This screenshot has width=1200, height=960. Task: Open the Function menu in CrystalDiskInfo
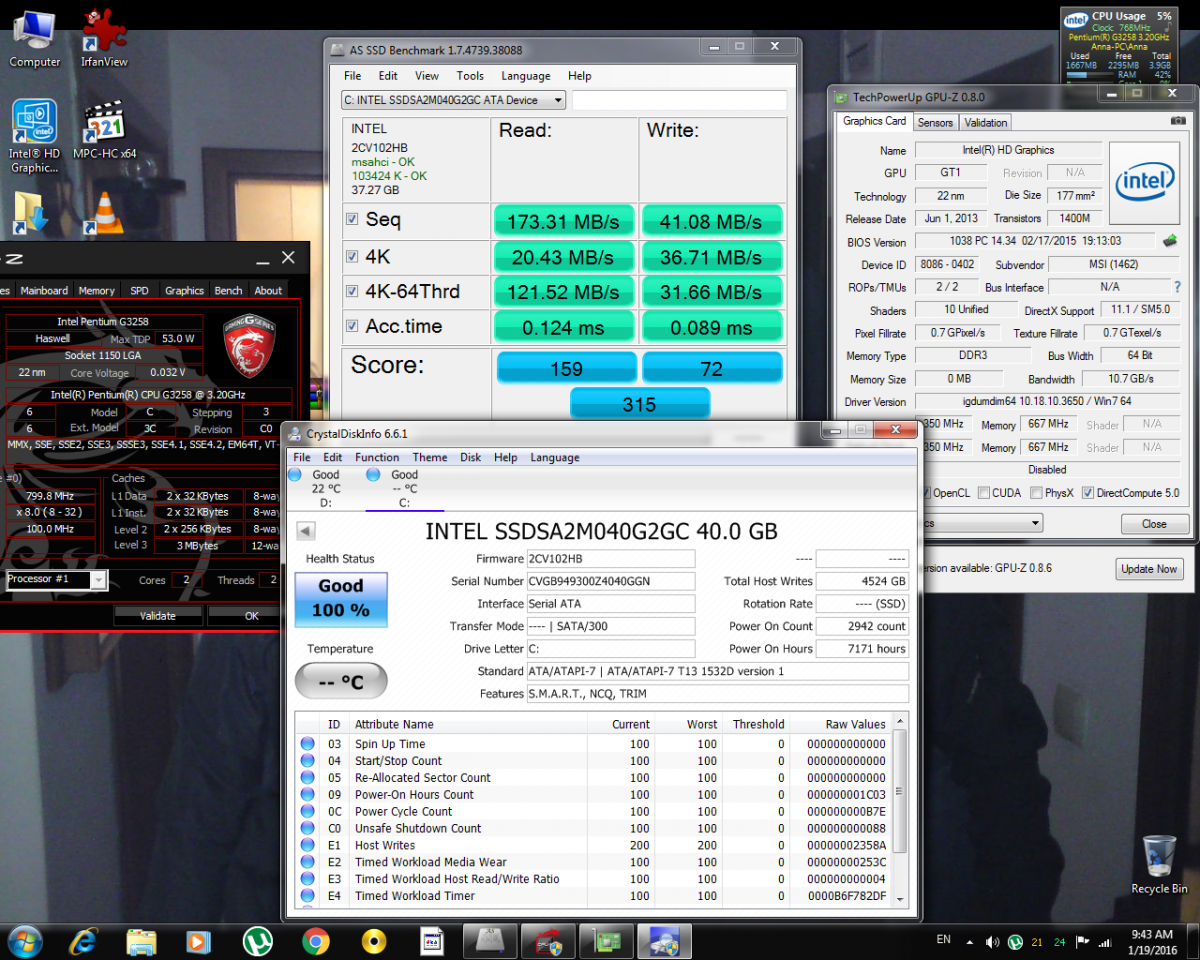point(377,457)
